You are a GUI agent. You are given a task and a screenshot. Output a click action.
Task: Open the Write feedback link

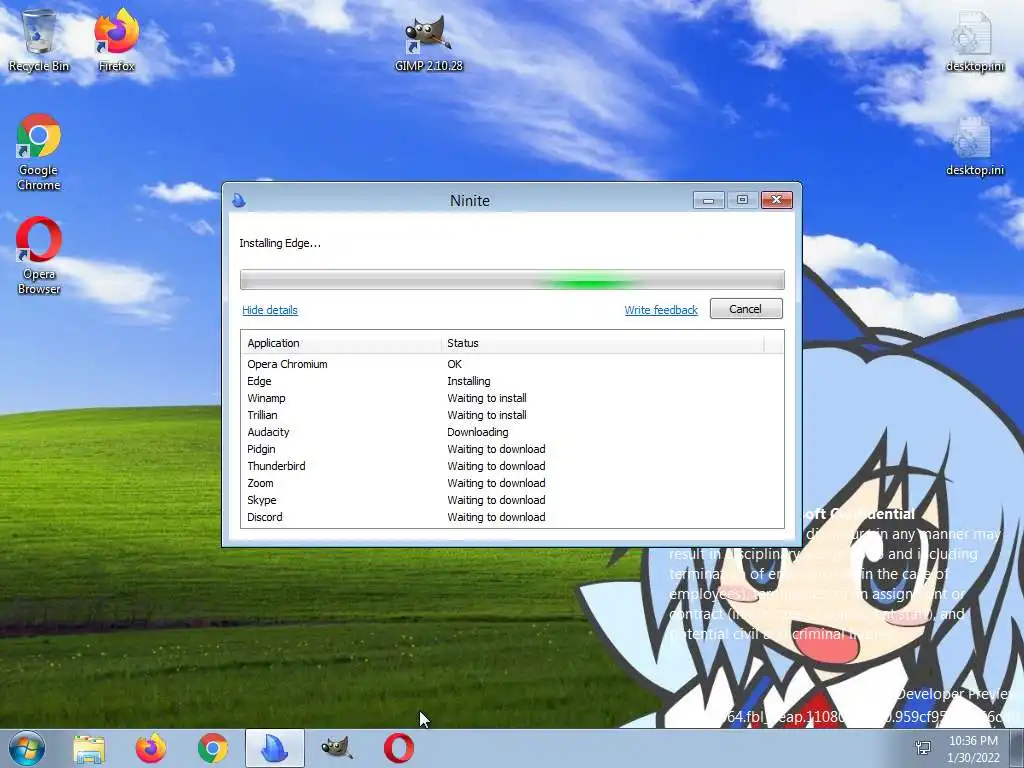661,310
